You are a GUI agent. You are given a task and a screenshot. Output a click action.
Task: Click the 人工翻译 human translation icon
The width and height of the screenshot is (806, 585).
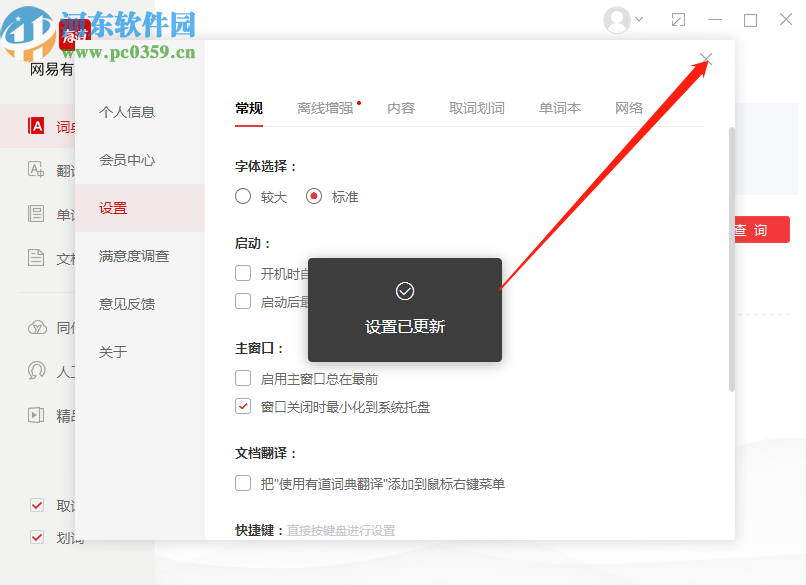click(x=34, y=370)
